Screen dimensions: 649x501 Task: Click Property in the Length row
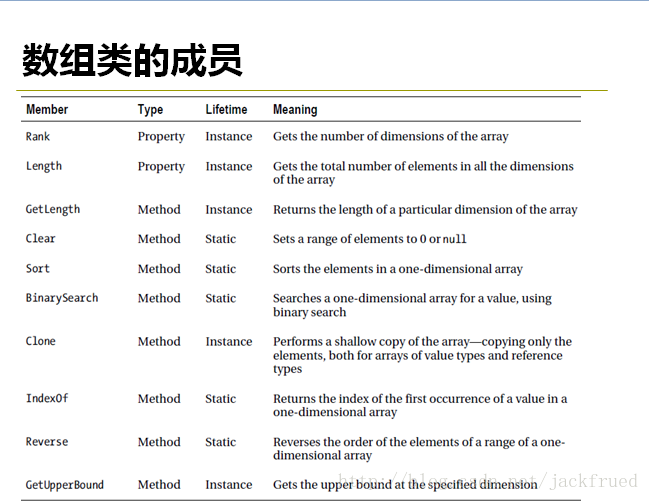coord(161,167)
